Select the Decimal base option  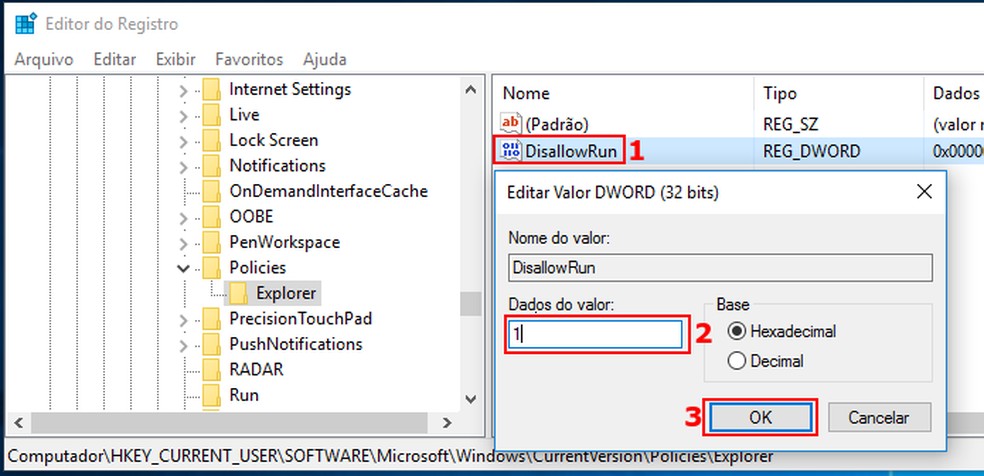point(737,361)
